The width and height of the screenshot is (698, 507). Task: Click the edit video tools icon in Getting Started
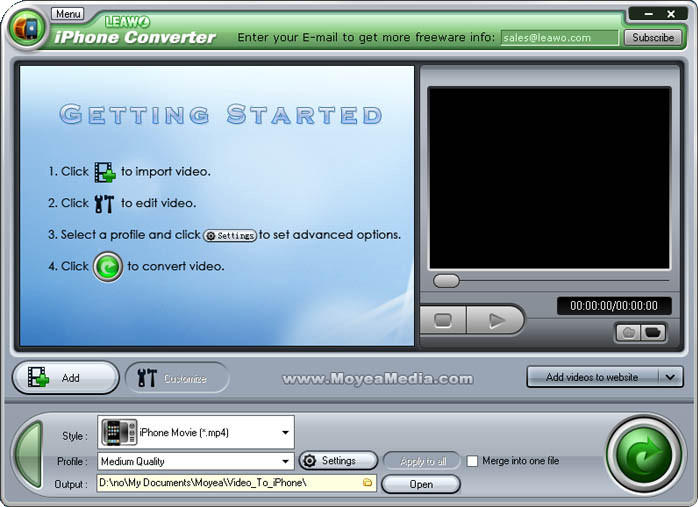pos(105,204)
